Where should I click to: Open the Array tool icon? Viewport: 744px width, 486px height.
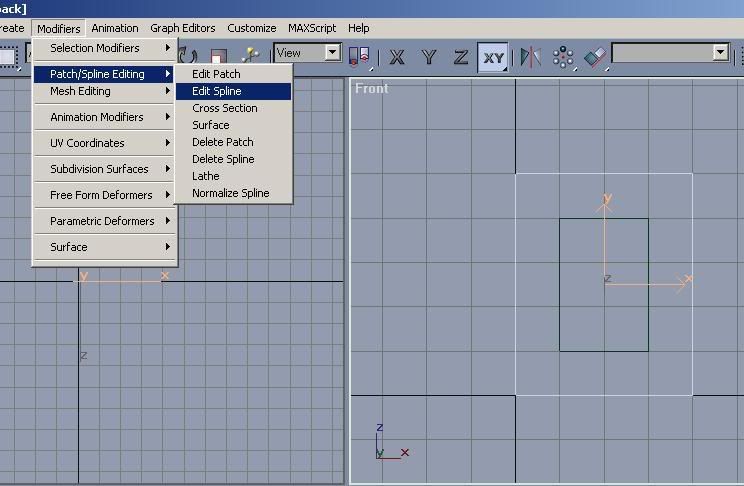pos(563,56)
